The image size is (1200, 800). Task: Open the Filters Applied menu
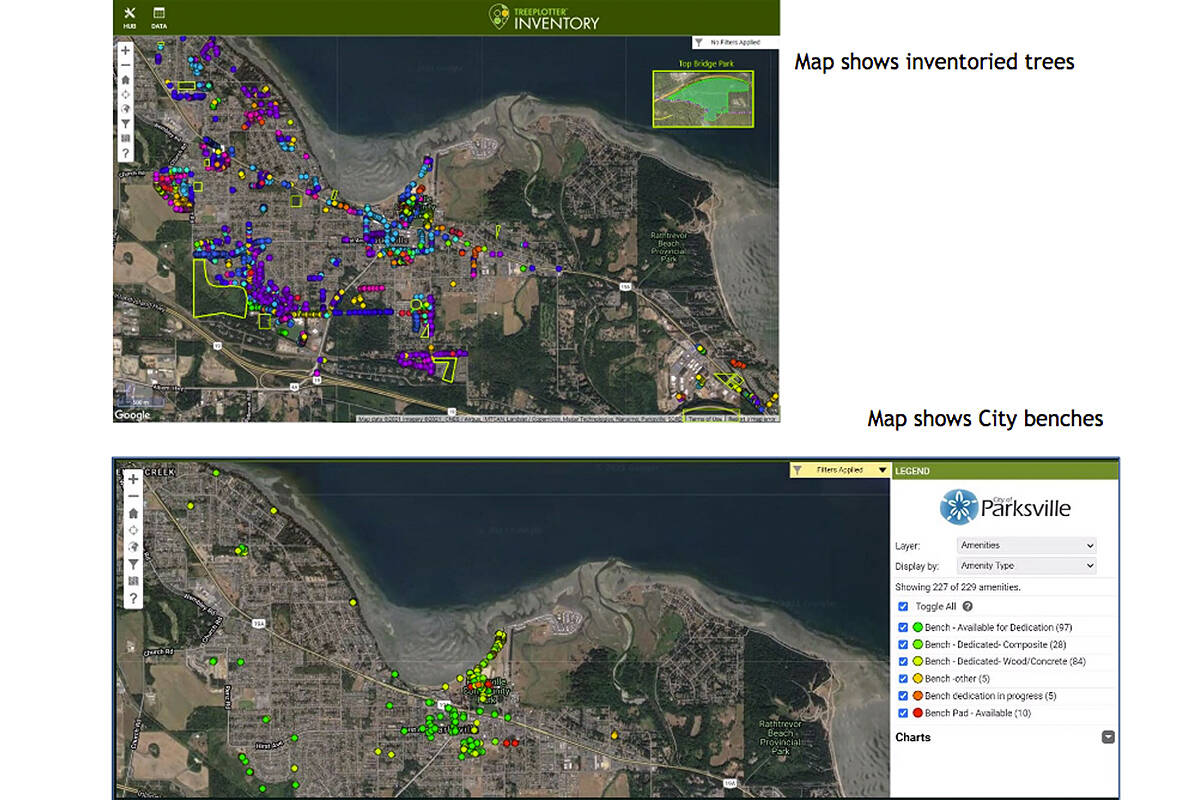840,470
